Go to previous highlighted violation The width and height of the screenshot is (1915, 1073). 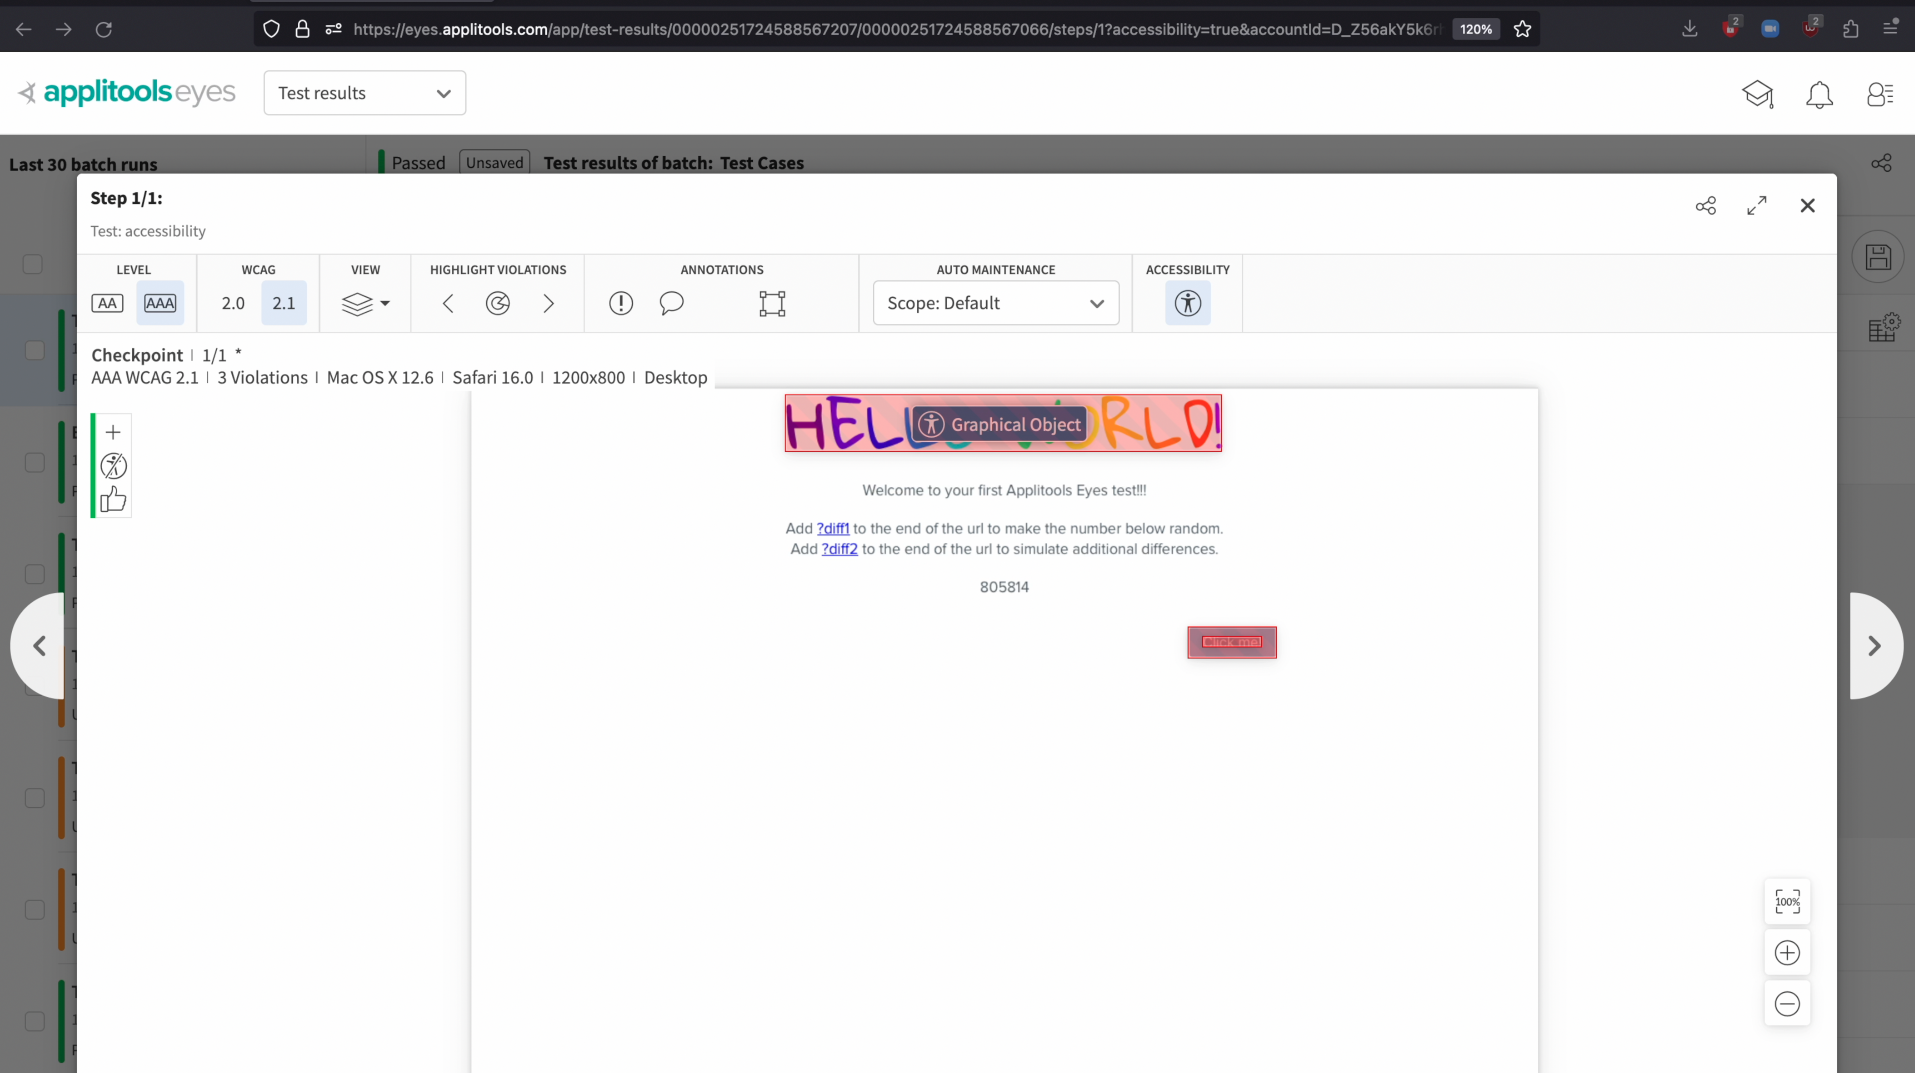click(x=448, y=303)
